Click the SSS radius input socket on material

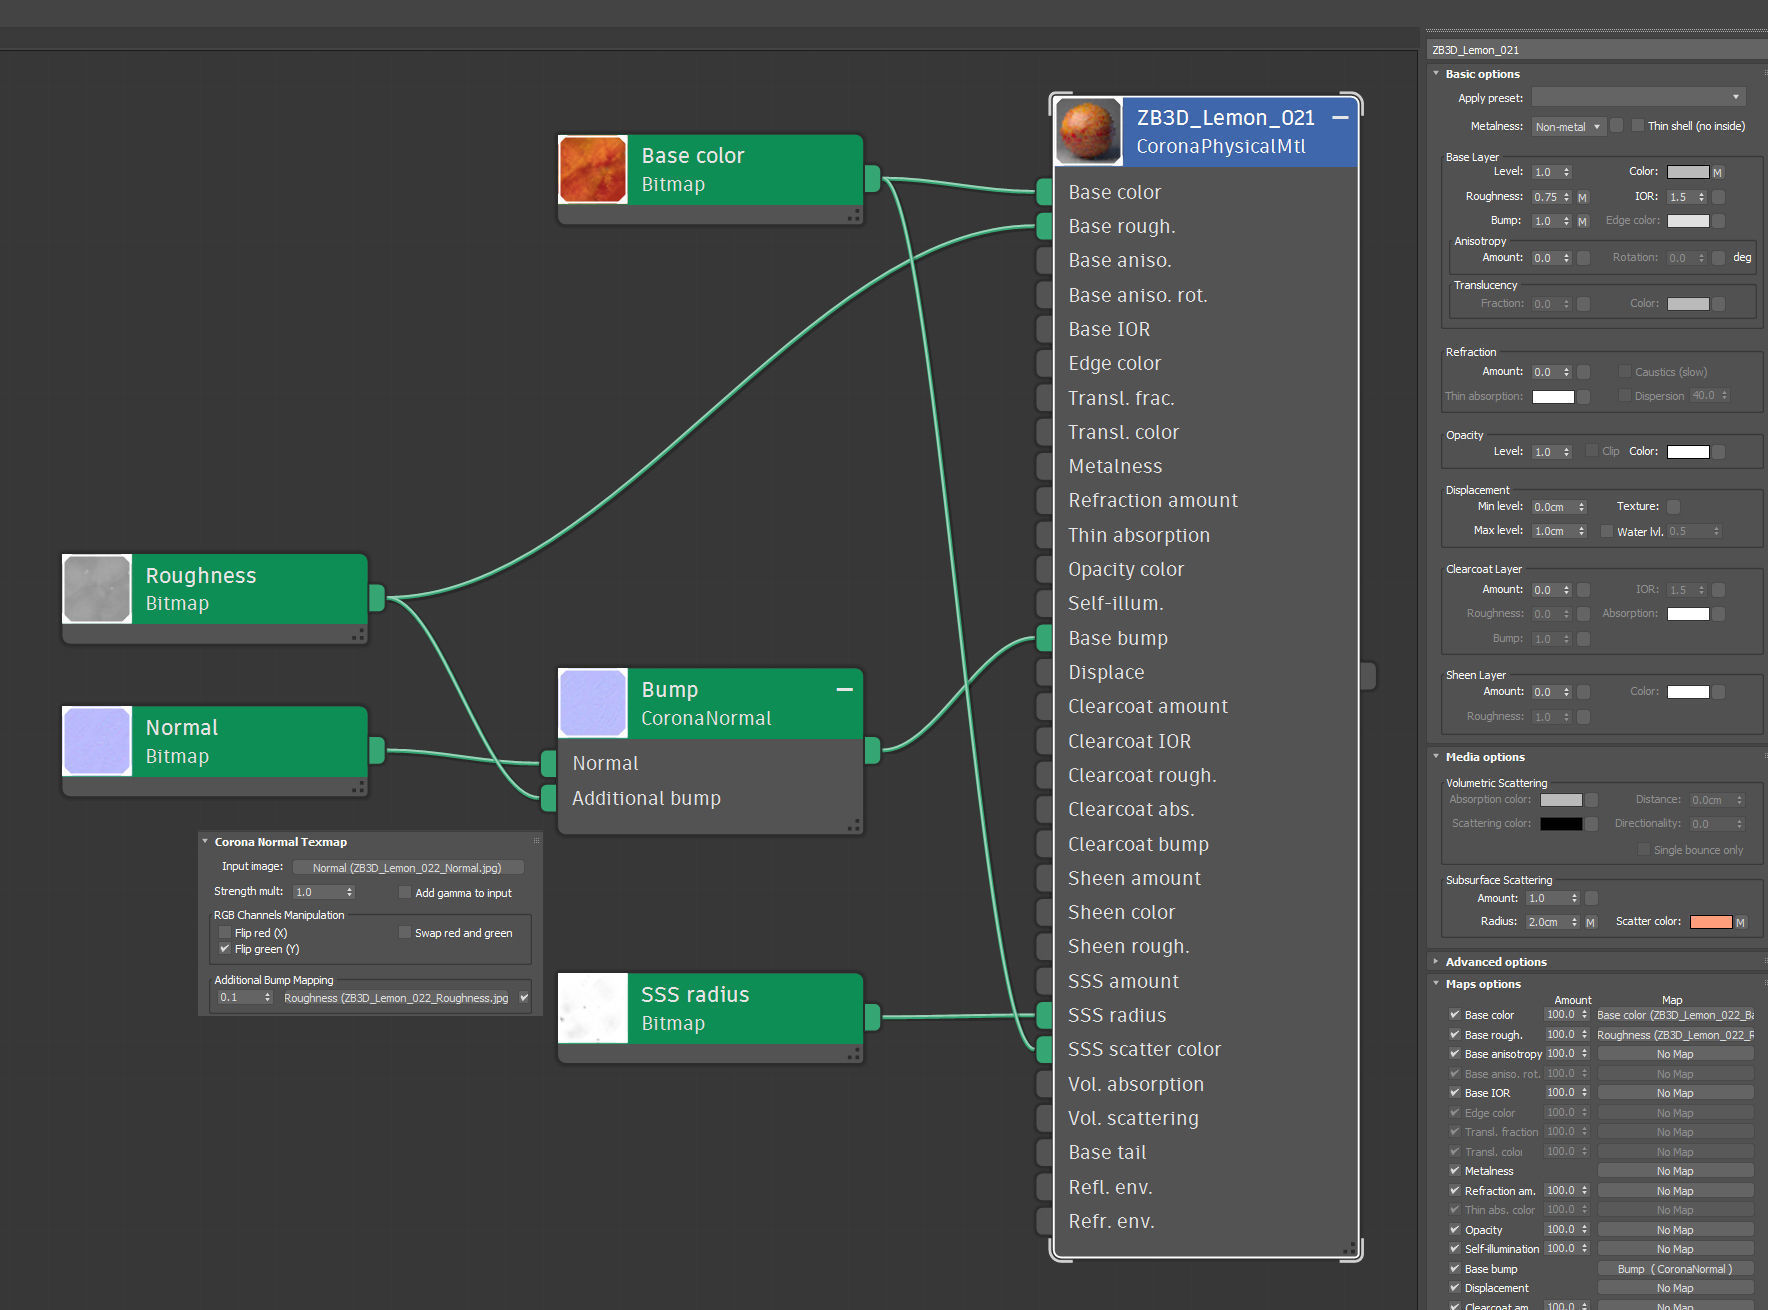click(1044, 1015)
